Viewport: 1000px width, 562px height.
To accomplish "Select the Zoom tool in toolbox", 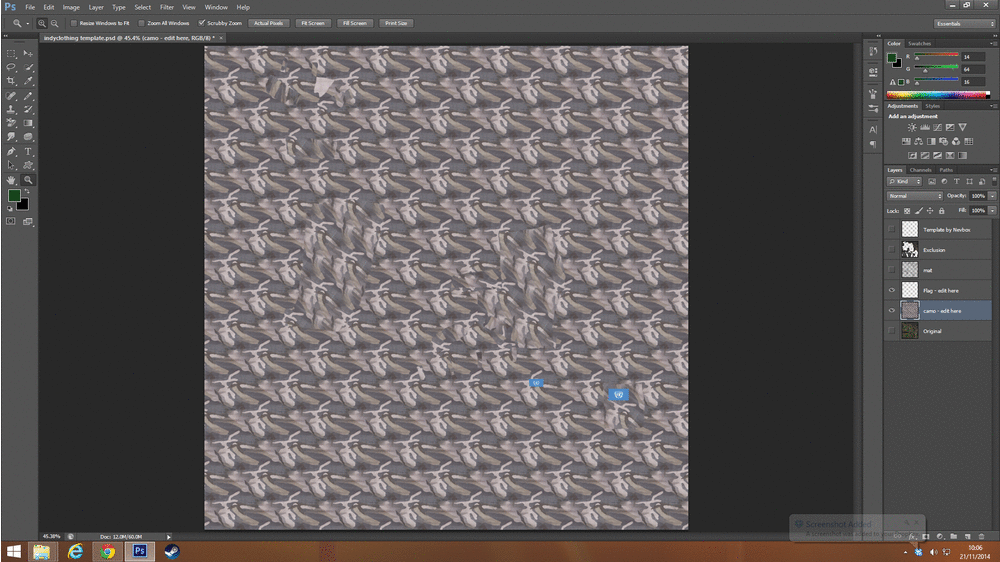I will pos(28,180).
